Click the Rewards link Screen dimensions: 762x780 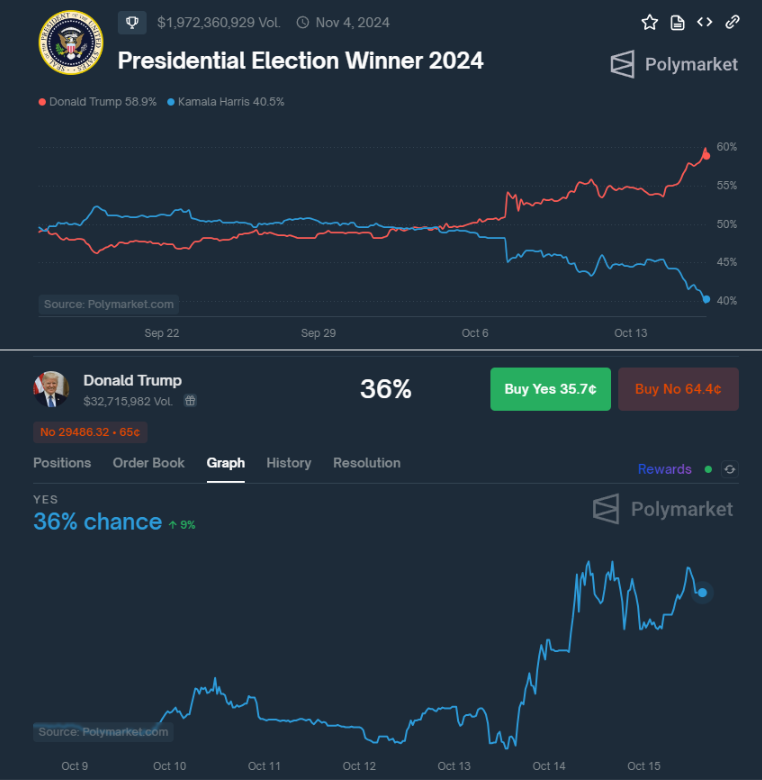[x=665, y=469]
